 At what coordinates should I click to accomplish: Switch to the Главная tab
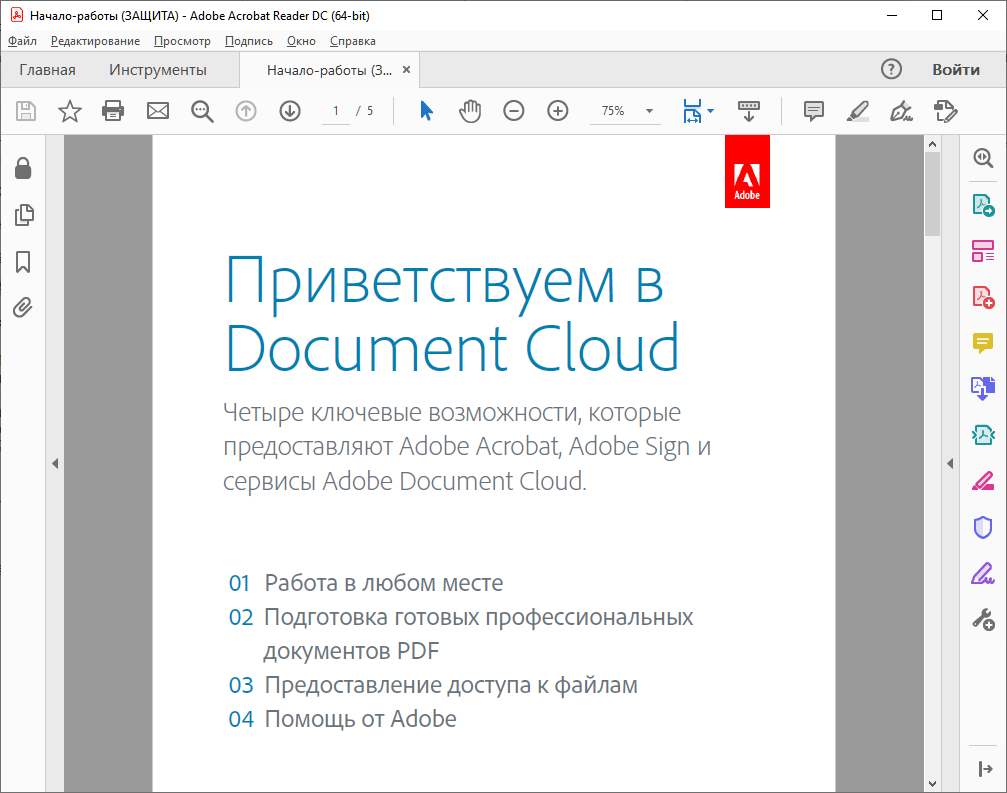click(48, 70)
